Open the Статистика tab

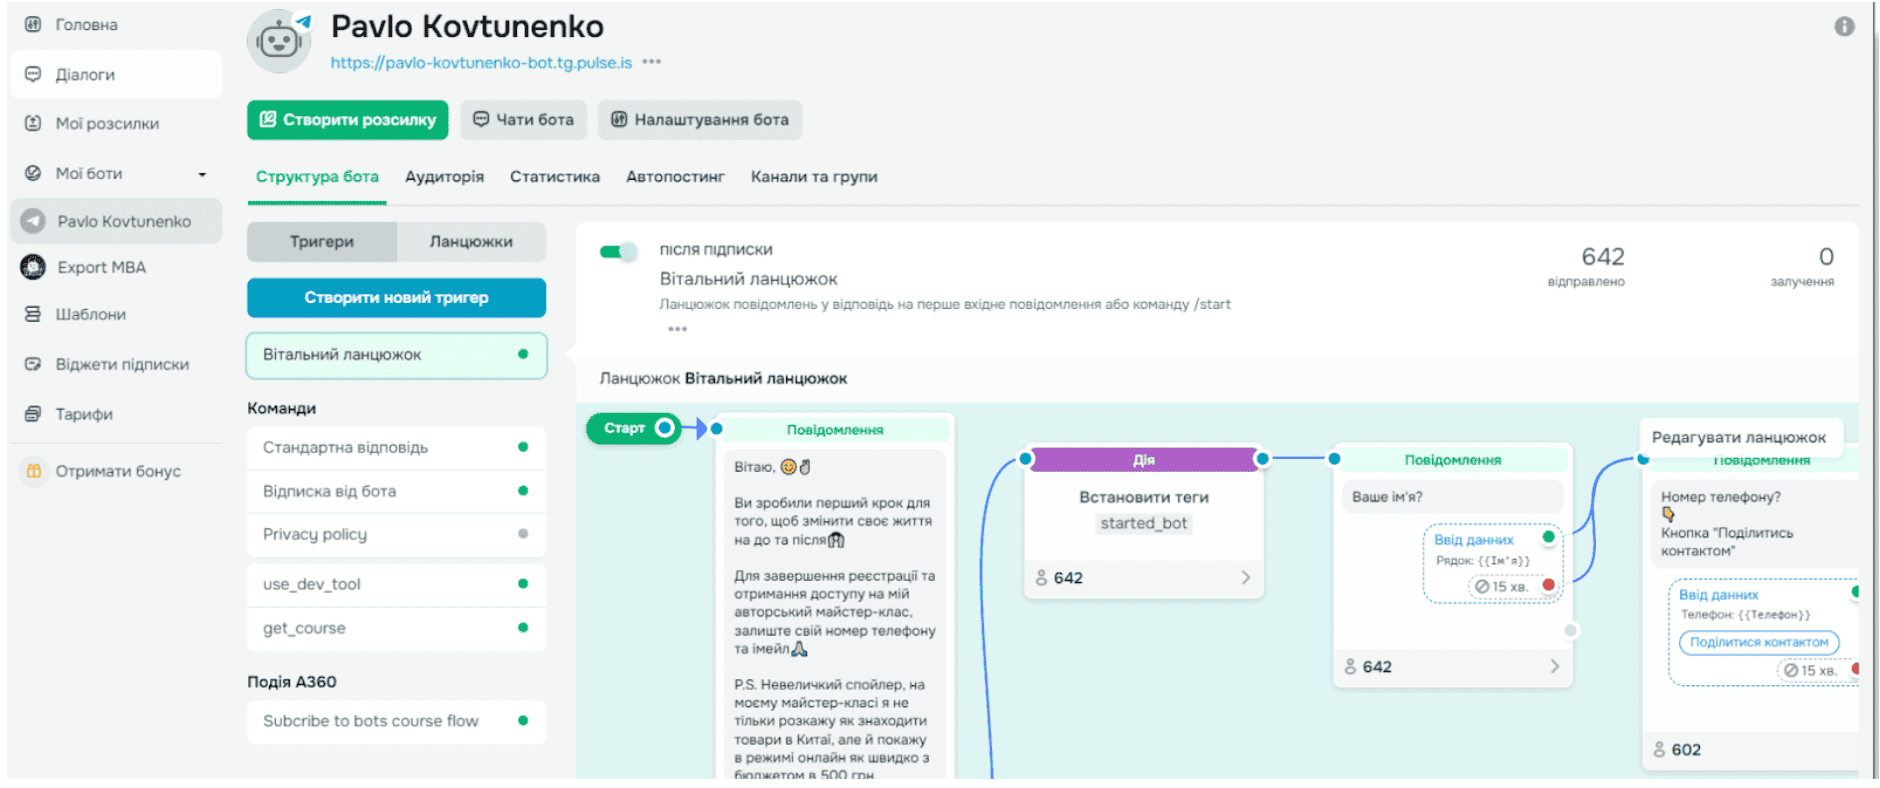[555, 177]
